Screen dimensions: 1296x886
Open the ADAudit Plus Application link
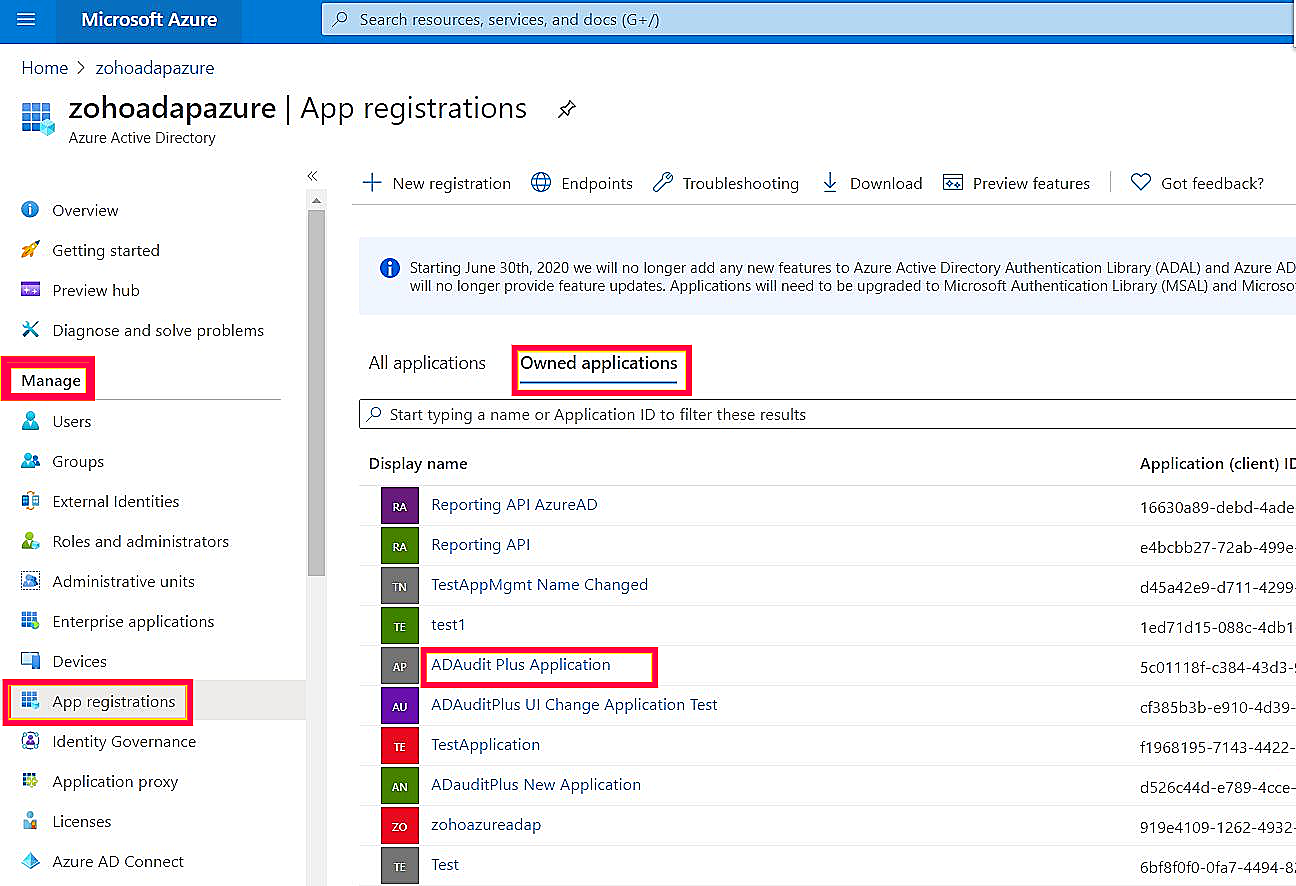tap(520, 665)
